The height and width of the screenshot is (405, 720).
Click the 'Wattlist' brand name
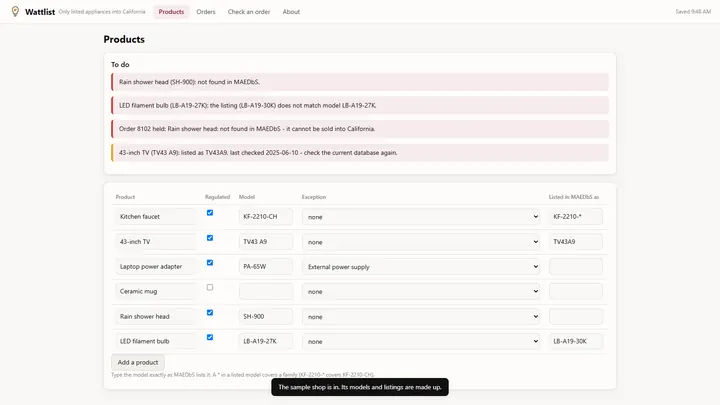pyautogui.click(x=40, y=12)
